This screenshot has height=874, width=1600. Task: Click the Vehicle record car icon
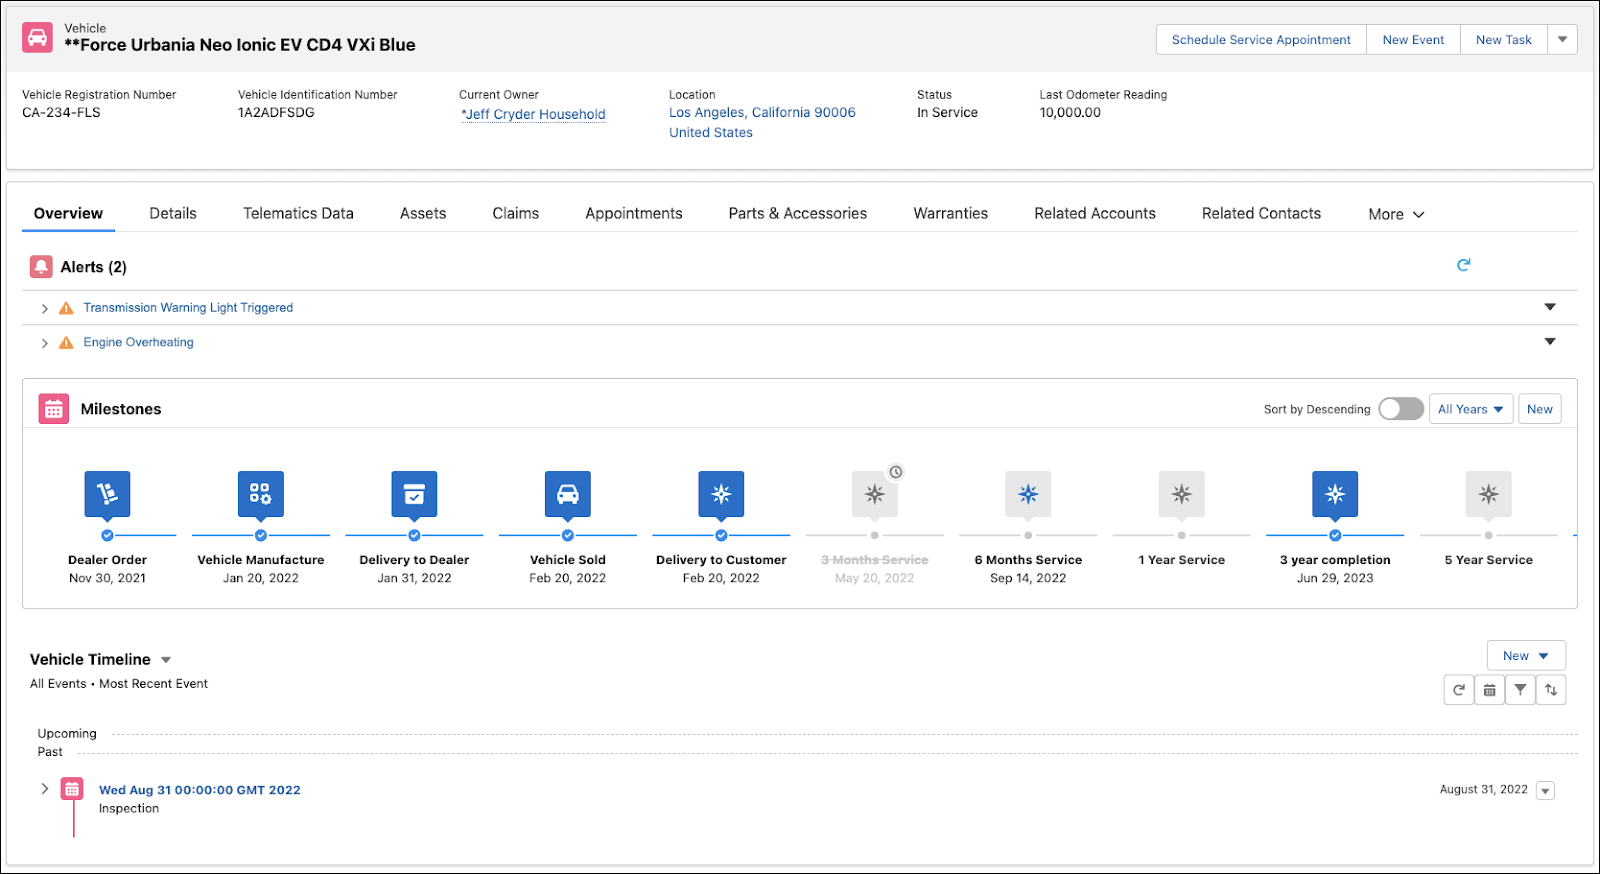coord(38,38)
